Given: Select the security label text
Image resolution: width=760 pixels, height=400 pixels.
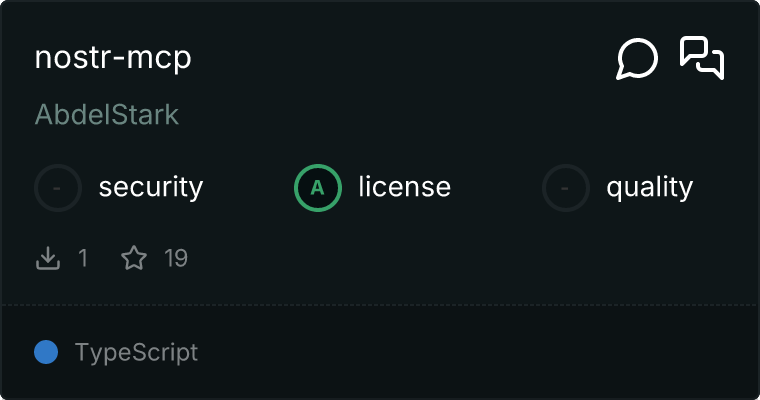Looking at the screenshot, I should tap(151, 187).
